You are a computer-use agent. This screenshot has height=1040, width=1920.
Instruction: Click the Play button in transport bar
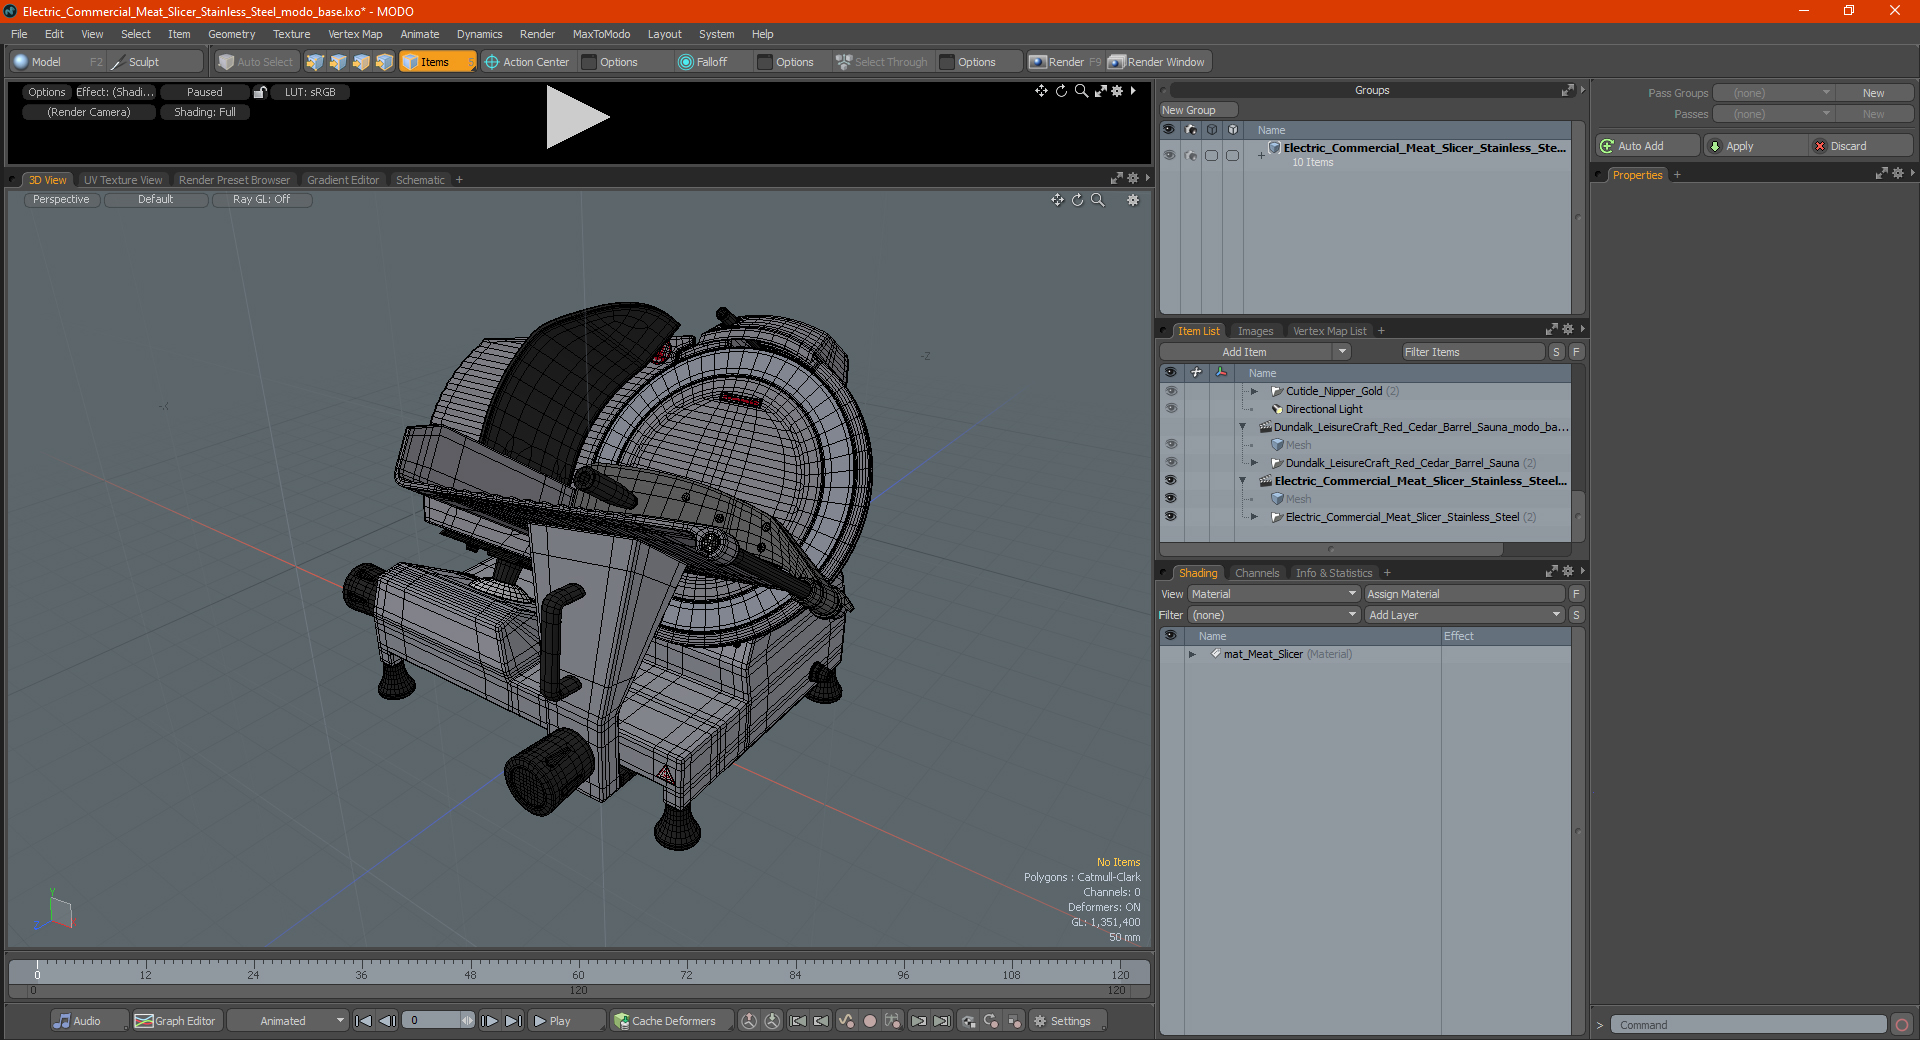click(x=566, y=1021)
